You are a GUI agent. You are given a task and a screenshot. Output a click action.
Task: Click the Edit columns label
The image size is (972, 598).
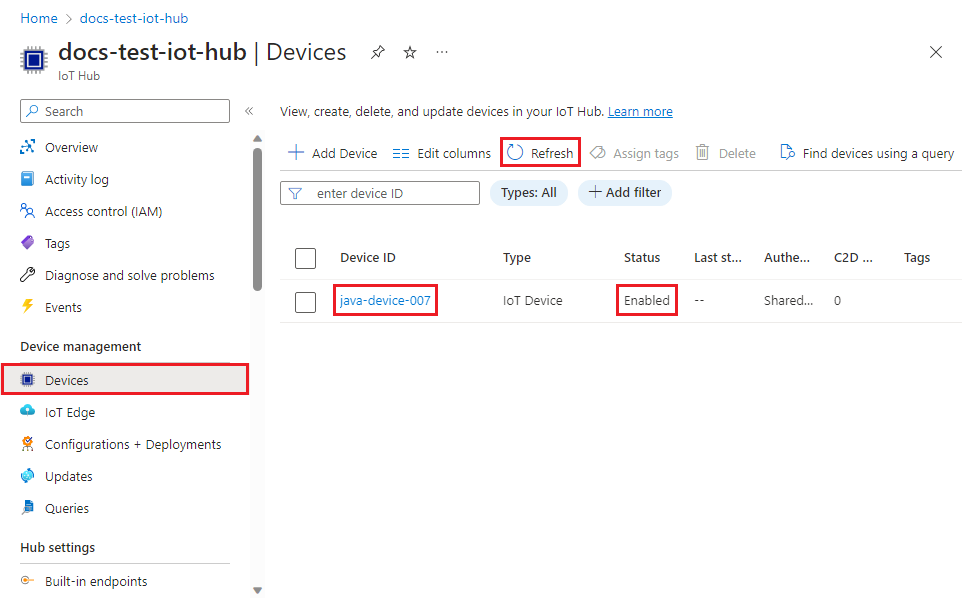pos(454,154)
